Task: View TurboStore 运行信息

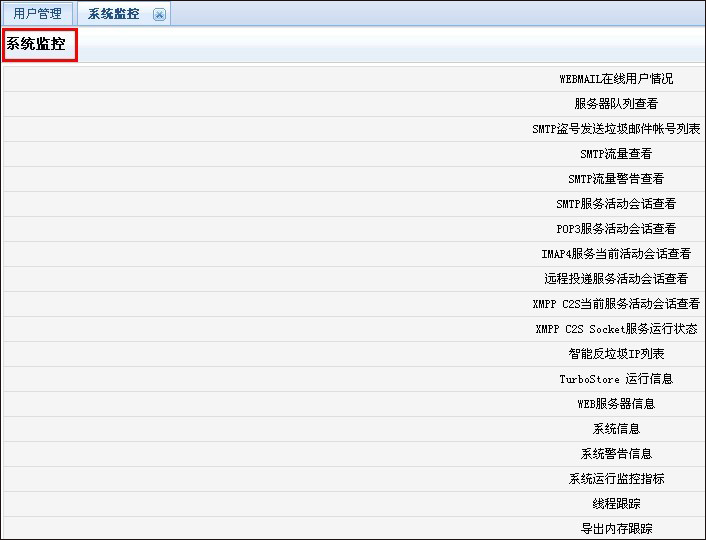Action: tap(616, 379)
